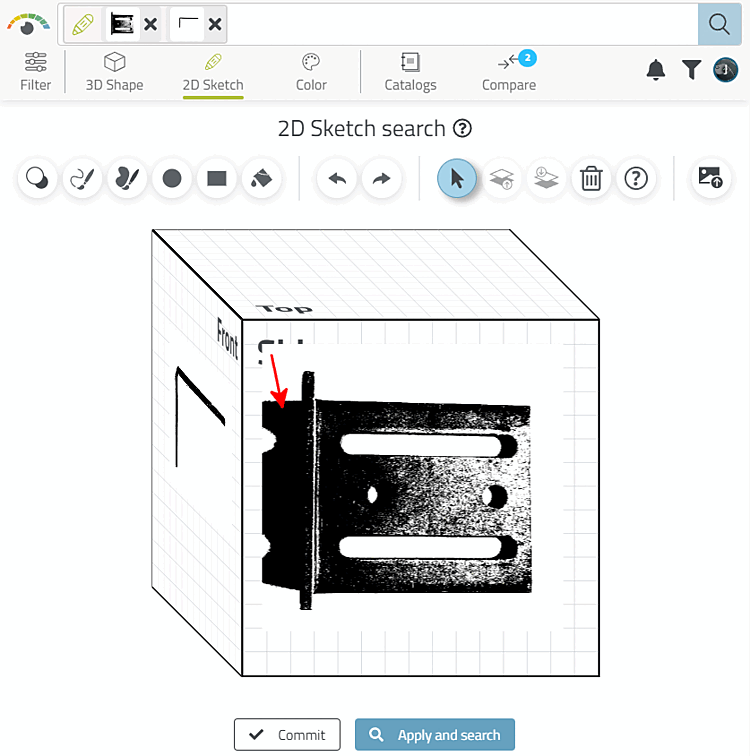Open the notifications bell
Image resolution: width=750 pixels, height=756 pixels.
click(x=656, y=70)
